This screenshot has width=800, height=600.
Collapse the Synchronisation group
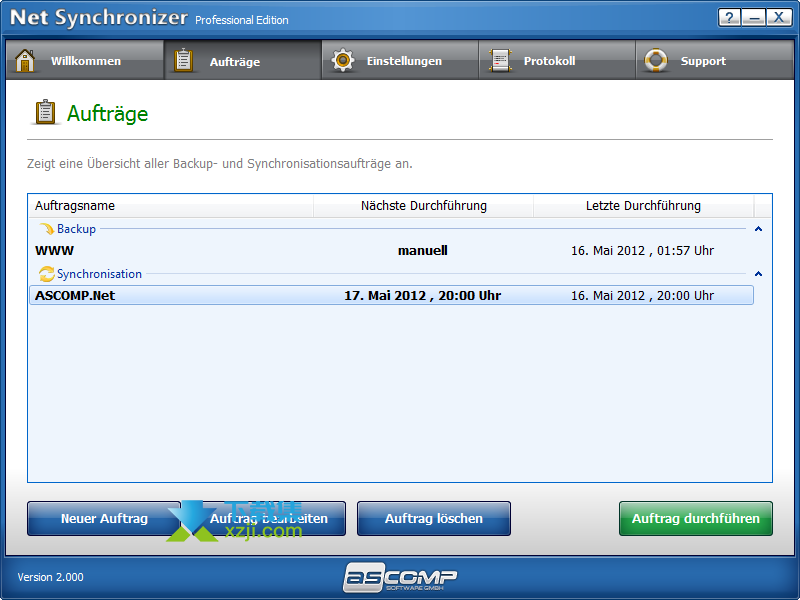click(759, 274)
